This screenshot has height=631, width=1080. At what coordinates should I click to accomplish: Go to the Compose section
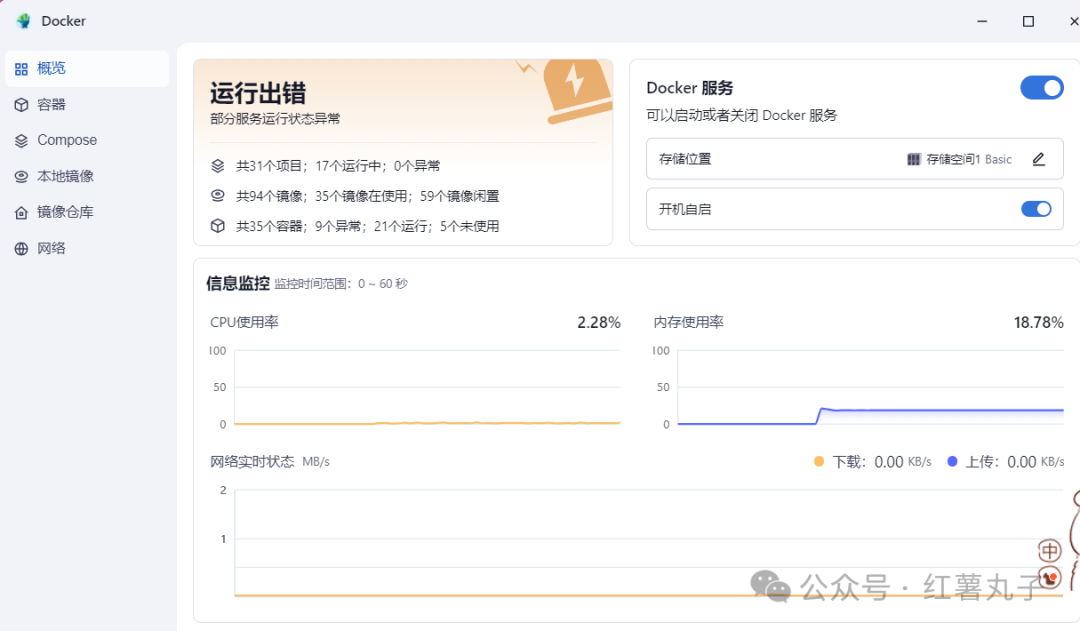pos(87,141)
